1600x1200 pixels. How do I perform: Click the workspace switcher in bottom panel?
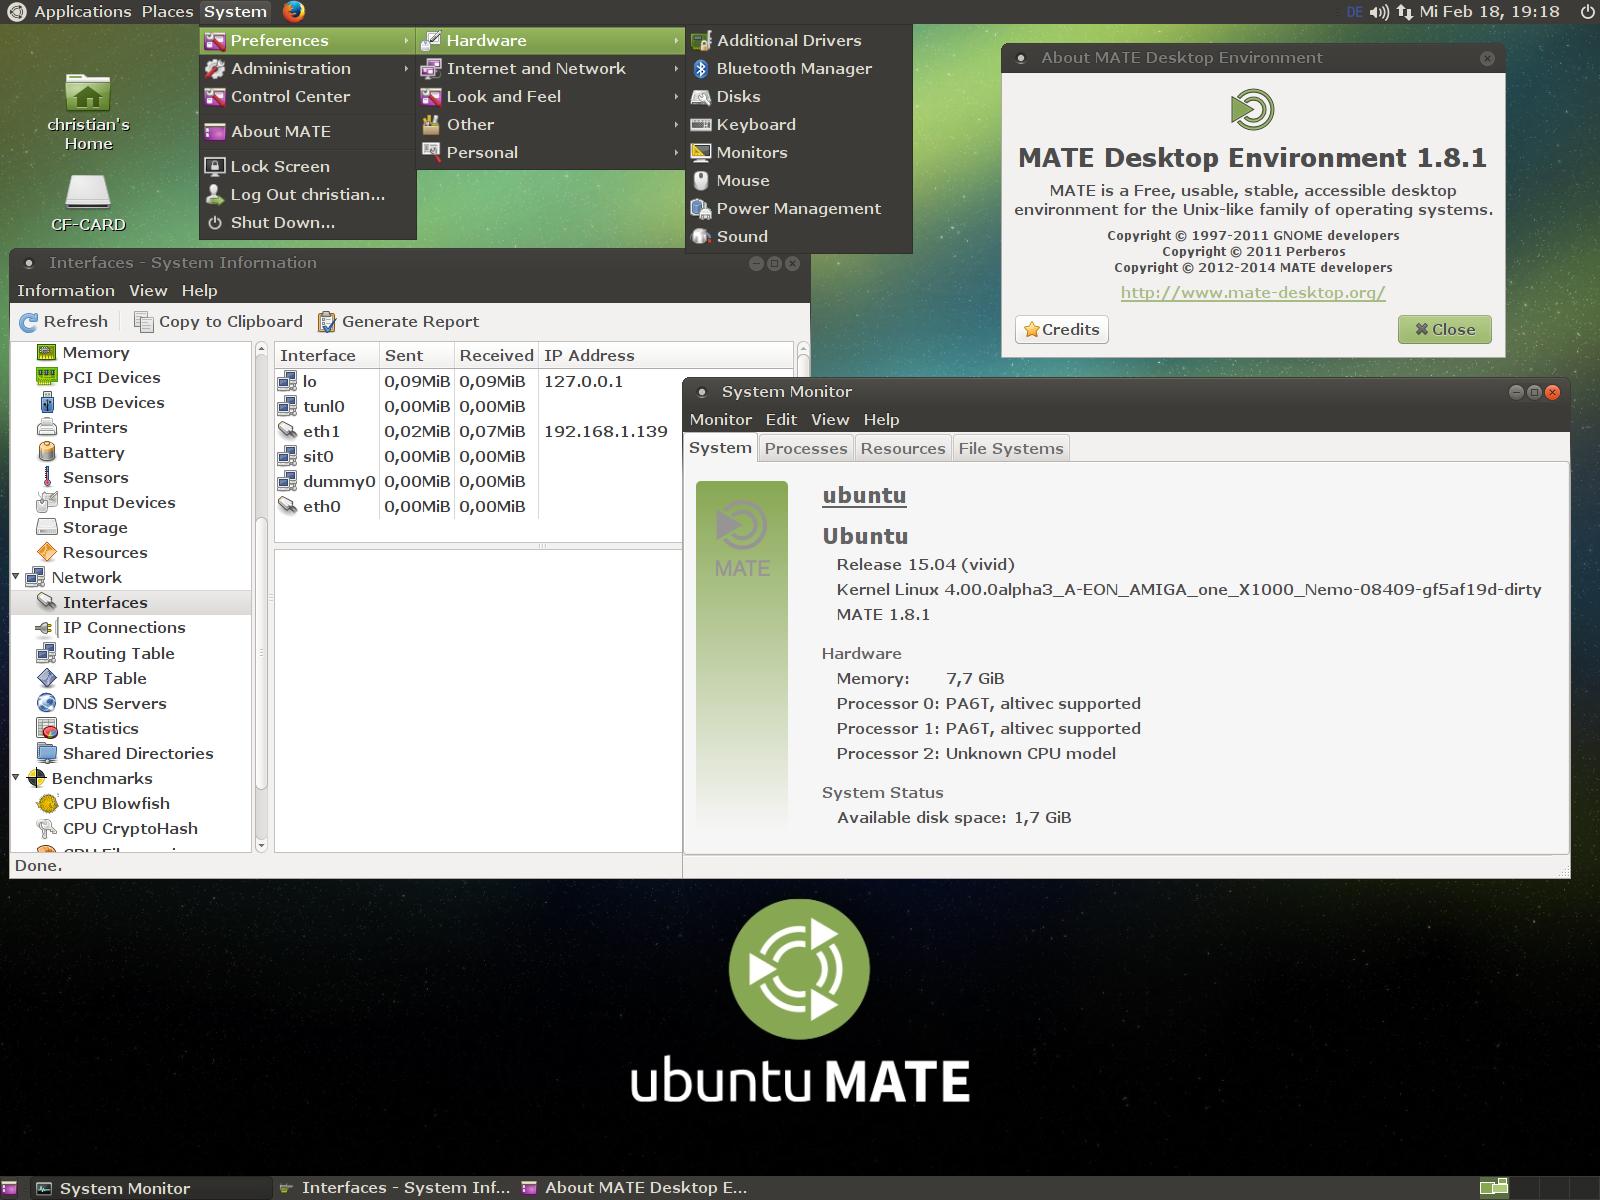point(1493,1188)
